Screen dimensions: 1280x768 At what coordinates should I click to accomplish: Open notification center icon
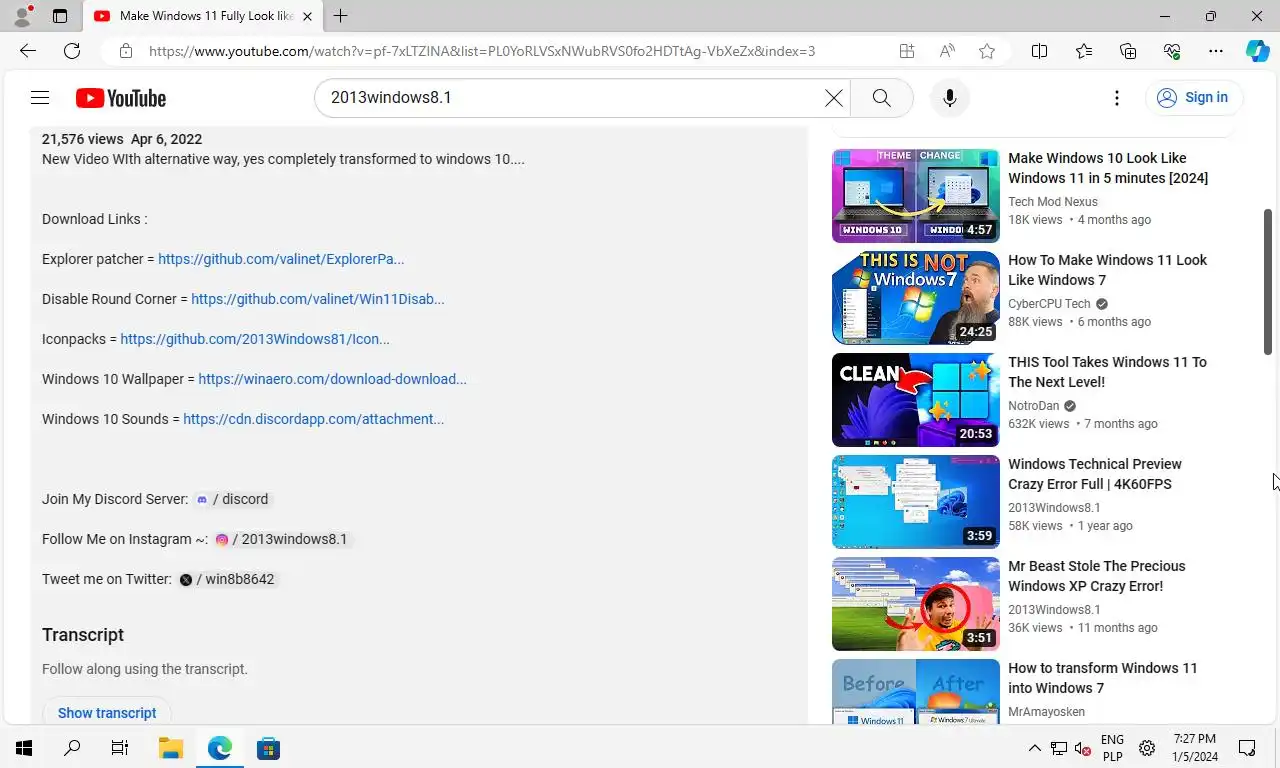pyautogui.click(x=1247, y=748)
